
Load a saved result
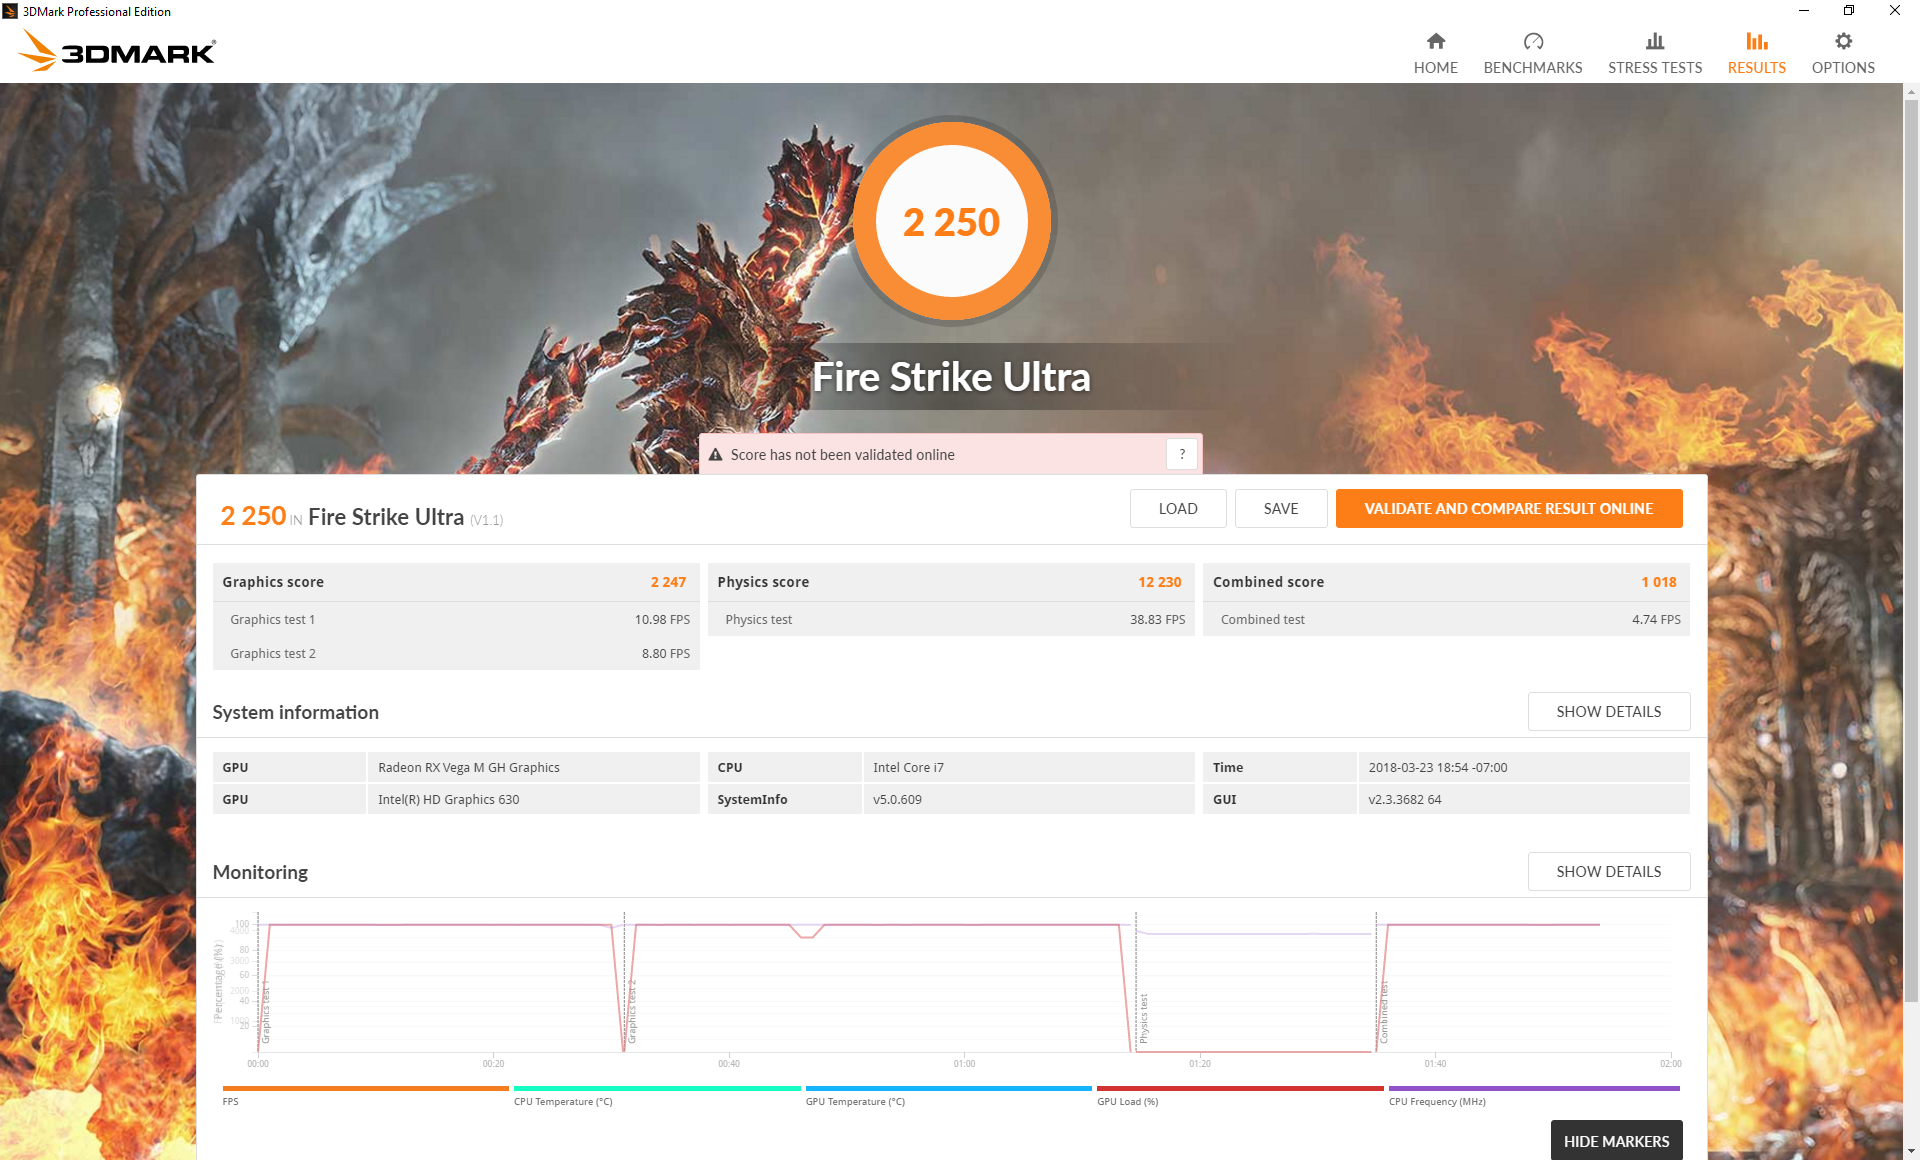tap(1177, 509)
